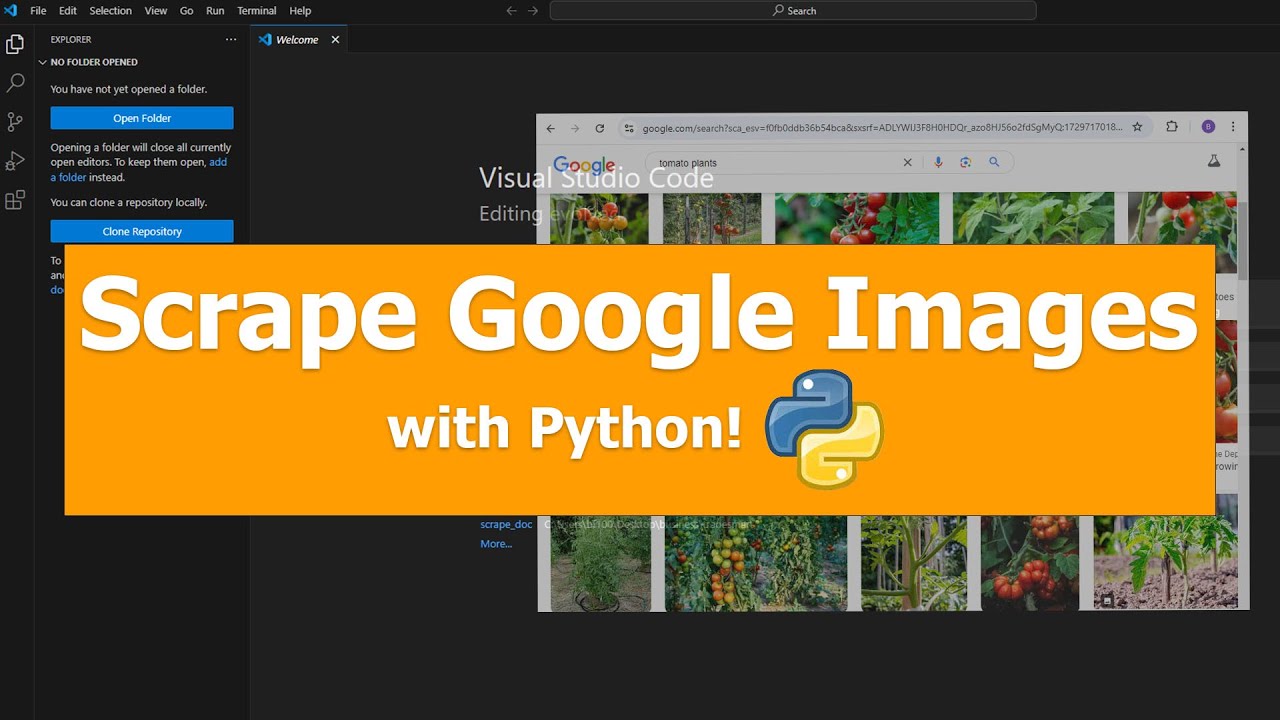Click browser forward arrow in Chrome window
Viewport: 1280px width, 720px height.
pyautogui.click(x=575, y=128)
